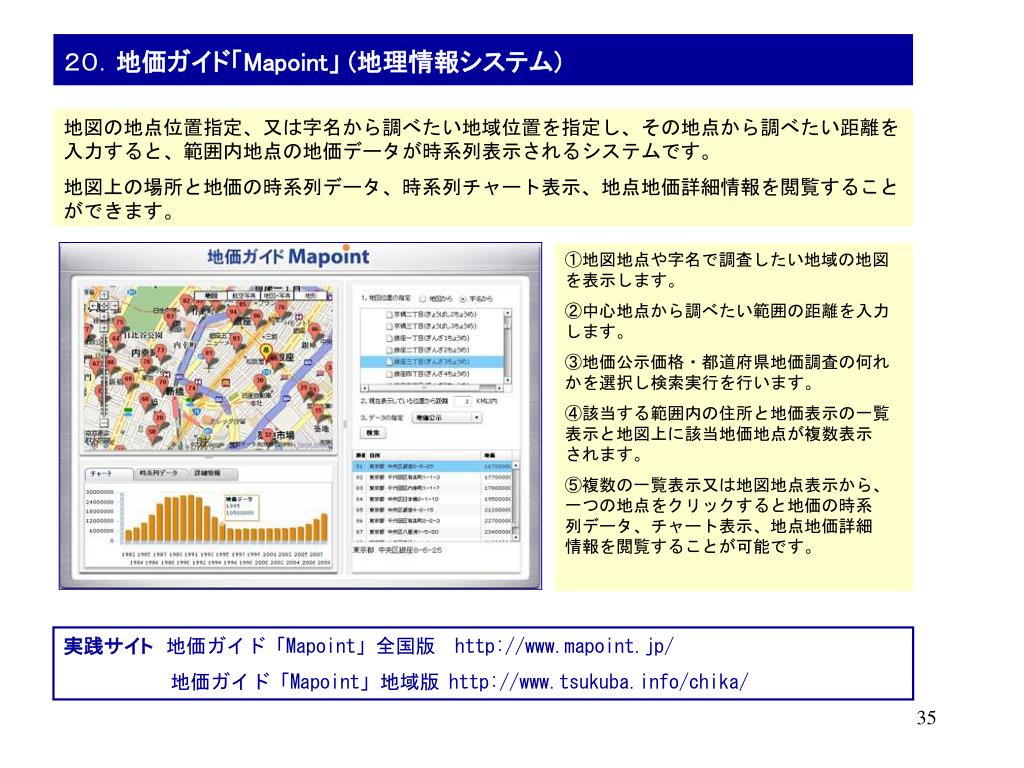
Task: Select red map marker numbered 70
Action: 163,381
